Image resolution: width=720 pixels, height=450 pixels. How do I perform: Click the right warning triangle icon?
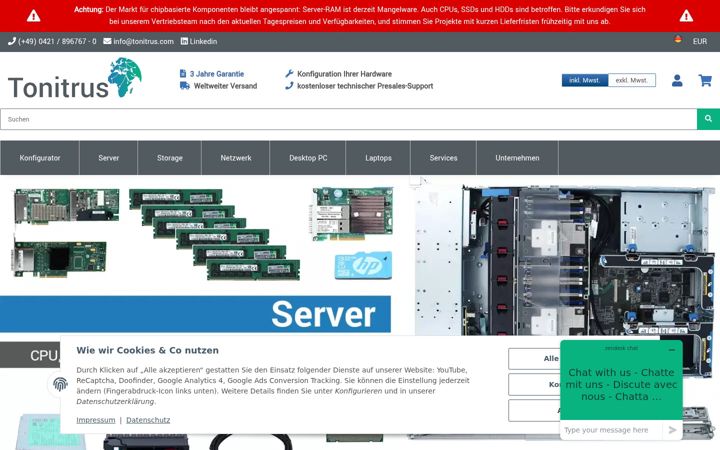[686, 16]
